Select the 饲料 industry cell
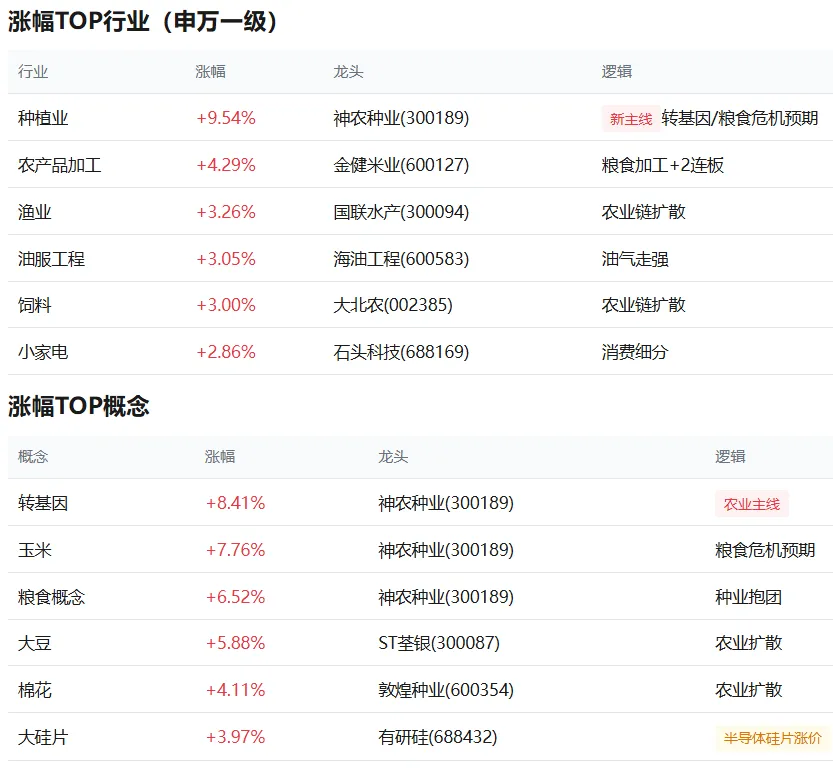The image size is (833, 768). click(35, 305)
